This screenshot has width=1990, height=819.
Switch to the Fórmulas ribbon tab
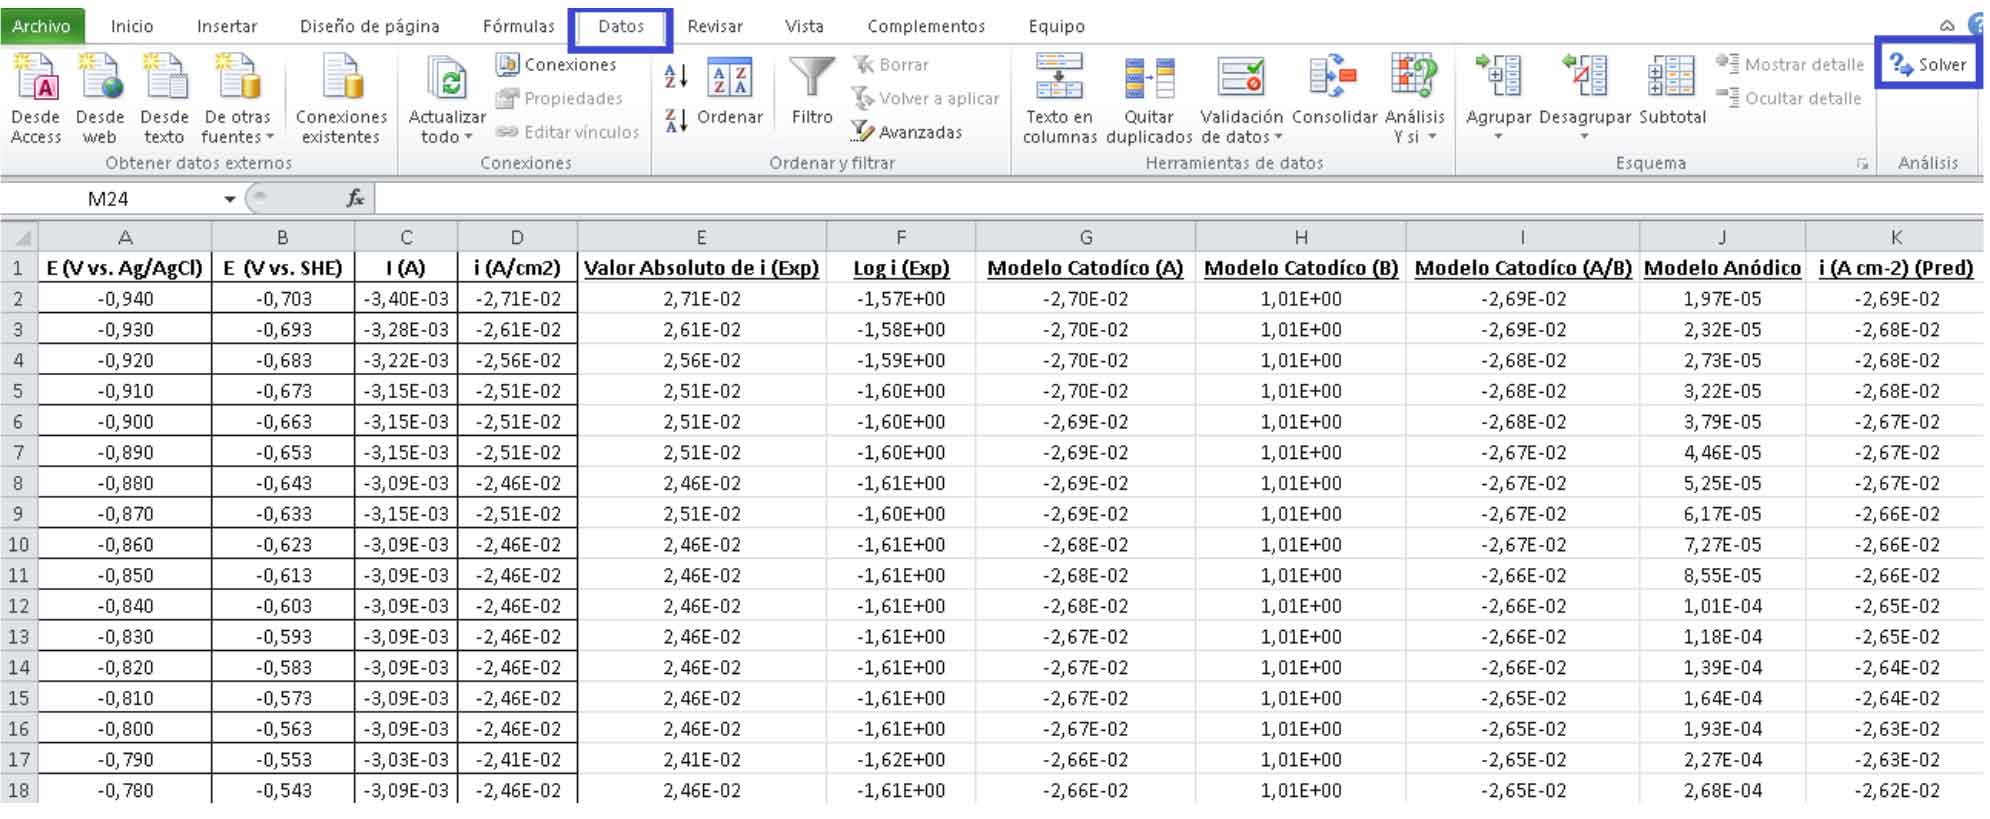[518, 26]
